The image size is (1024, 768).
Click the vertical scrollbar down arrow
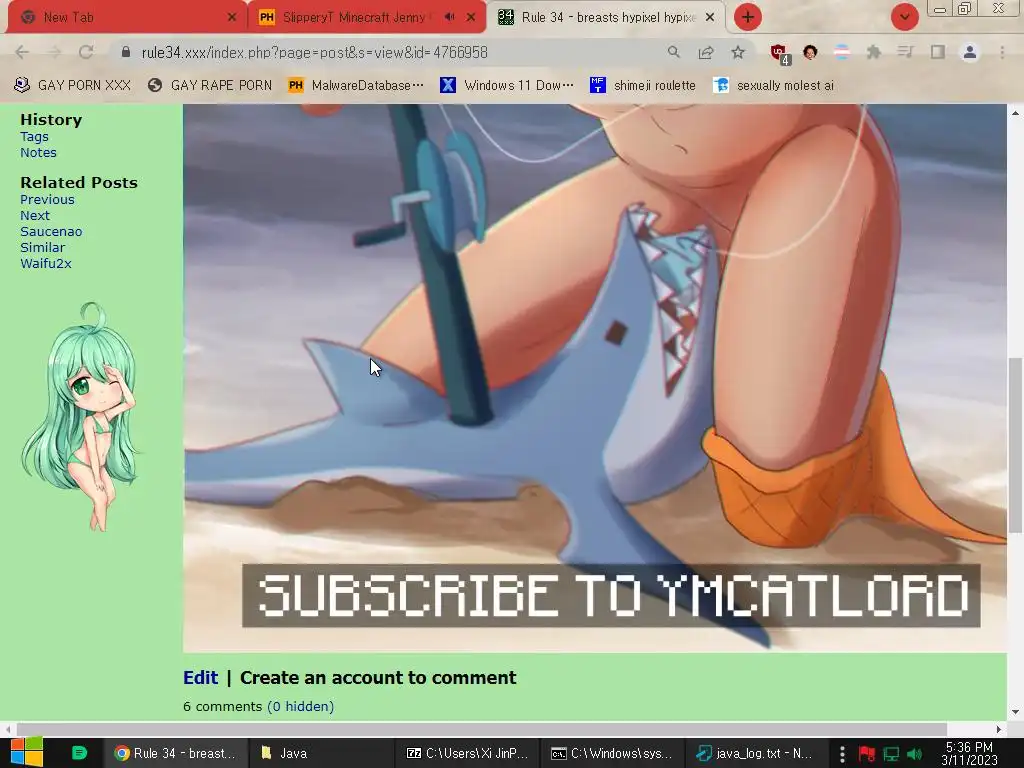point(1015,712)
